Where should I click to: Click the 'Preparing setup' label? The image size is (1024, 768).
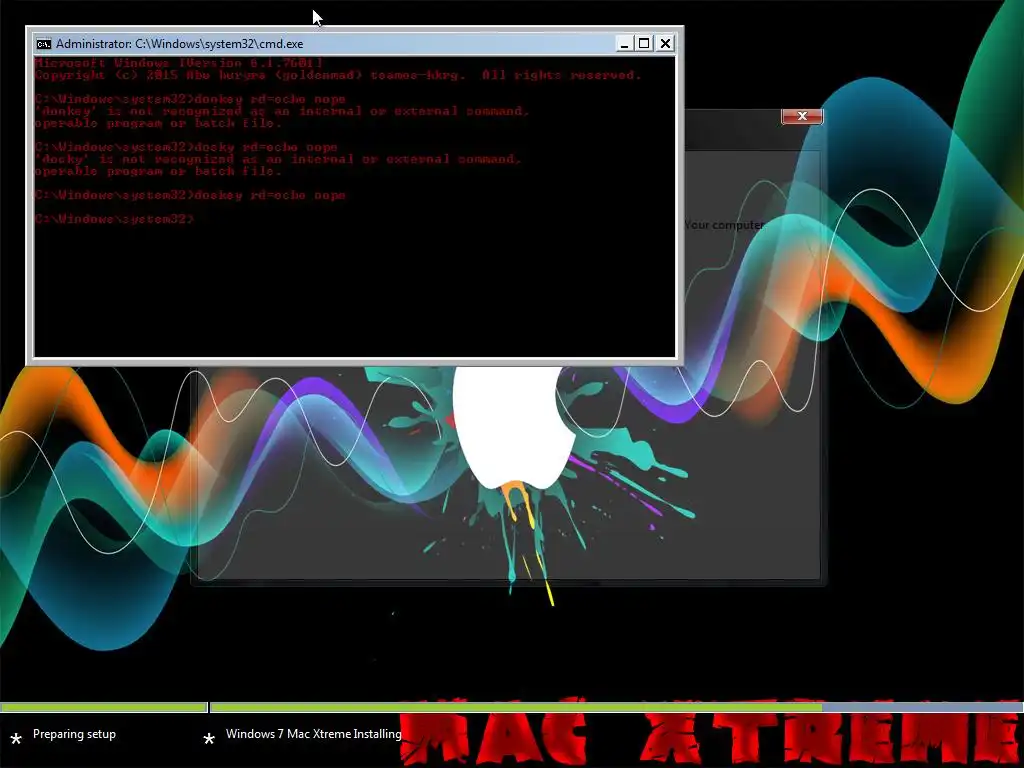pyautogui.click(x=74, y=734)
